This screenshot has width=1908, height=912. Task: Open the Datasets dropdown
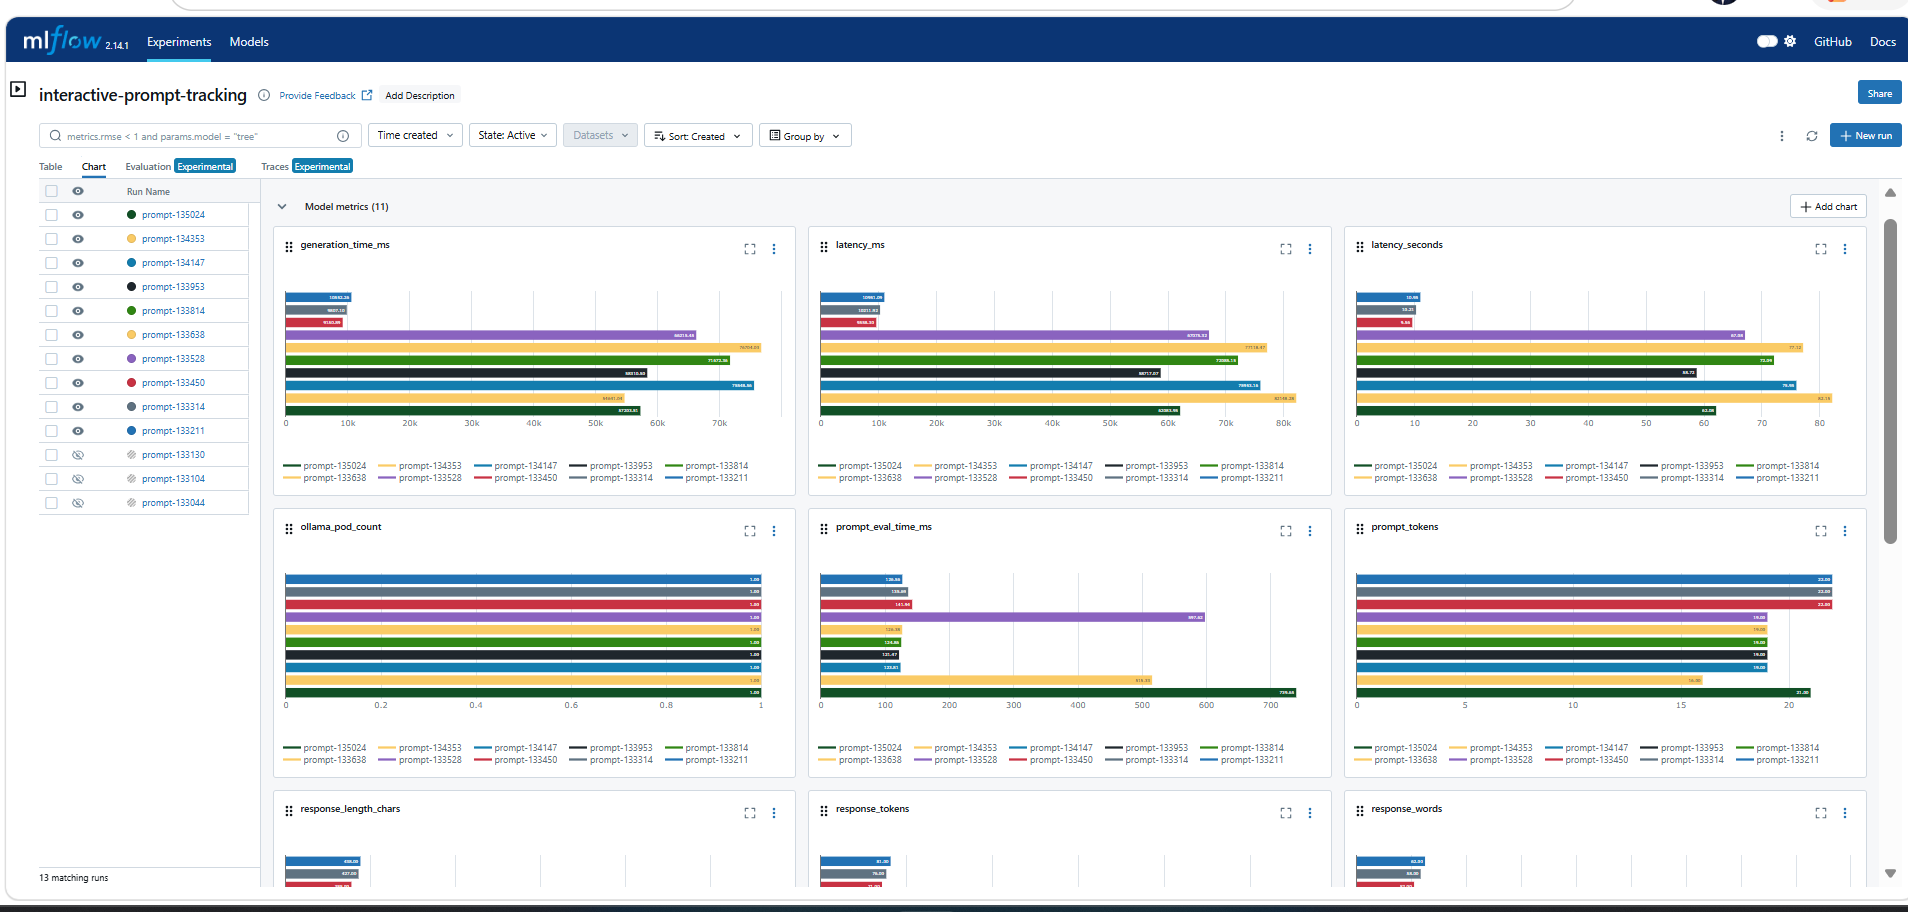click(x=600, y=135)
